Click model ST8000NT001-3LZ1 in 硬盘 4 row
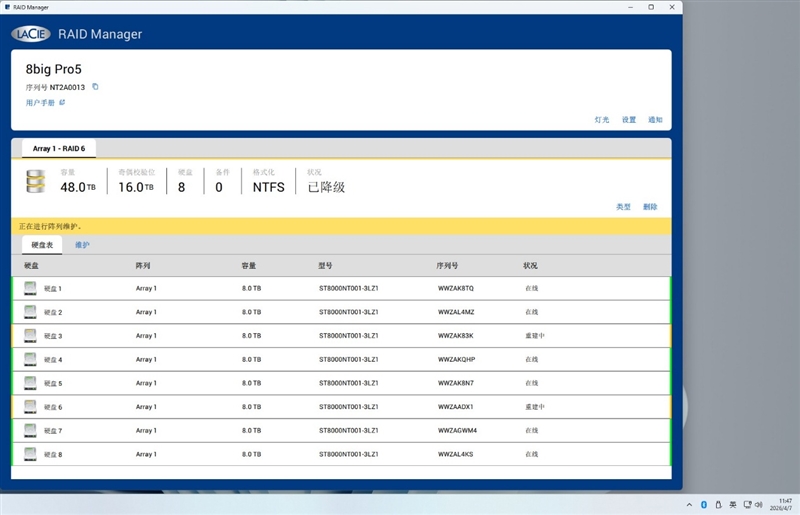This screenshot has height=515, width=800. [x=349, y=359]
